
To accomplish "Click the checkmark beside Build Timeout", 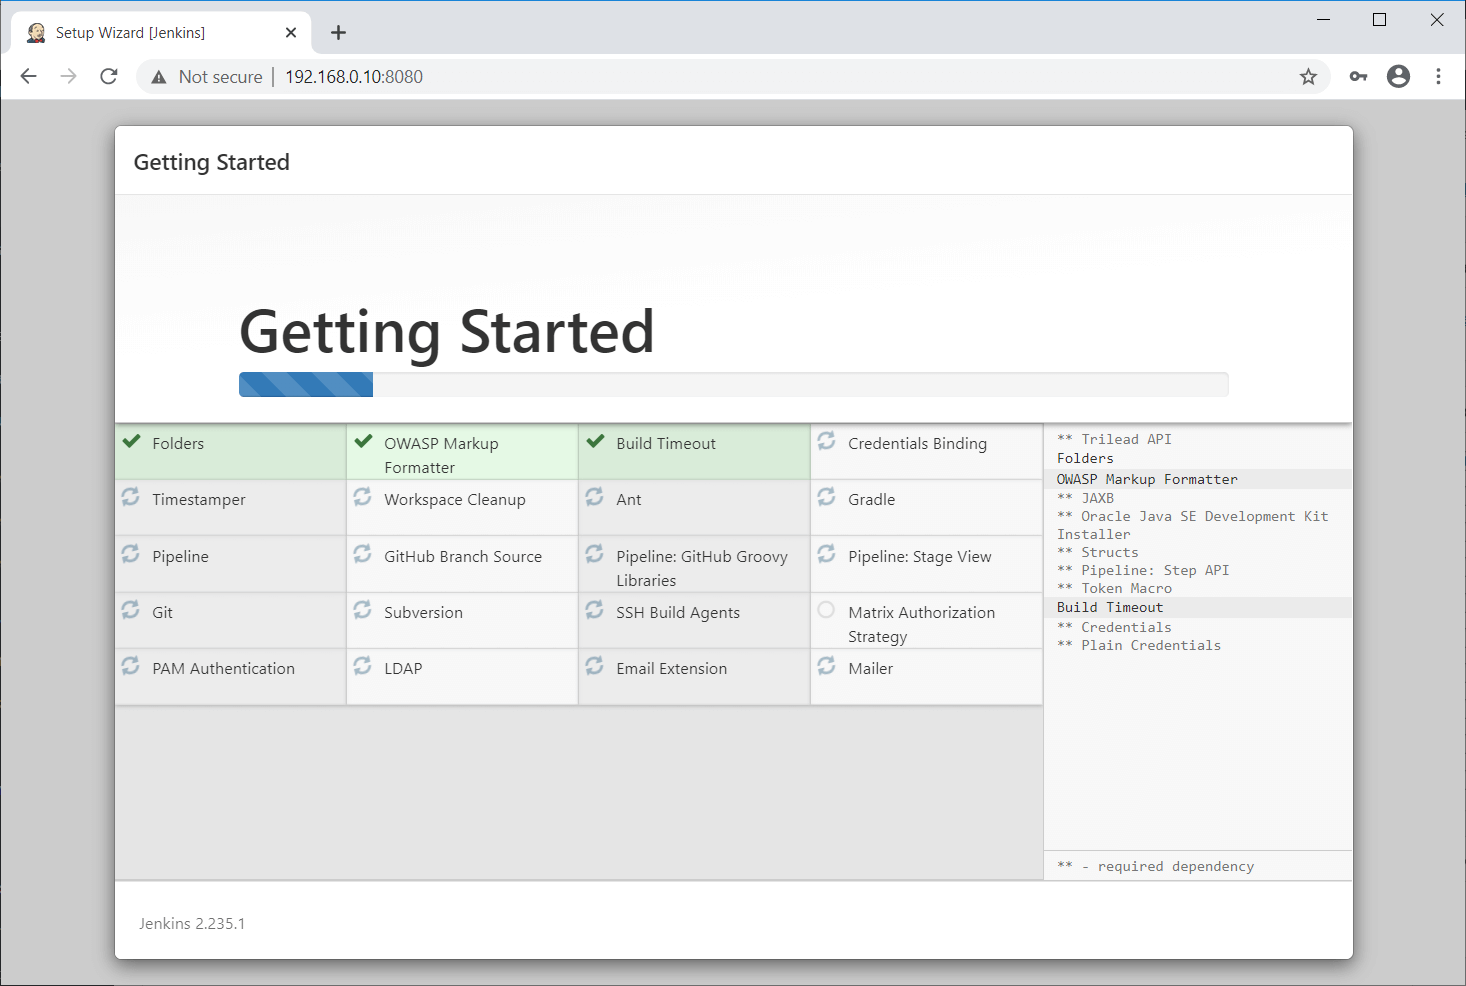I will 595,441.
